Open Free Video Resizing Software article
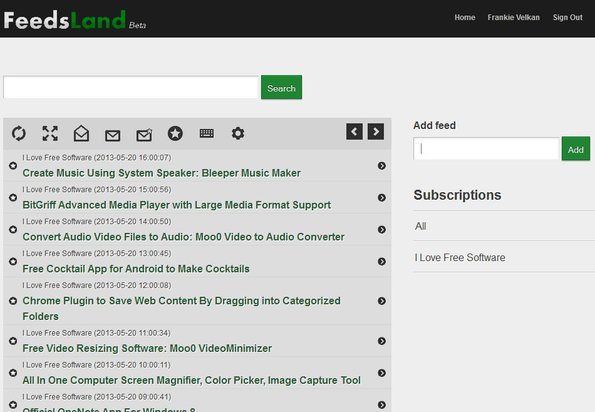The width and height of the screenshot is (595, 412). pos(147,348)
